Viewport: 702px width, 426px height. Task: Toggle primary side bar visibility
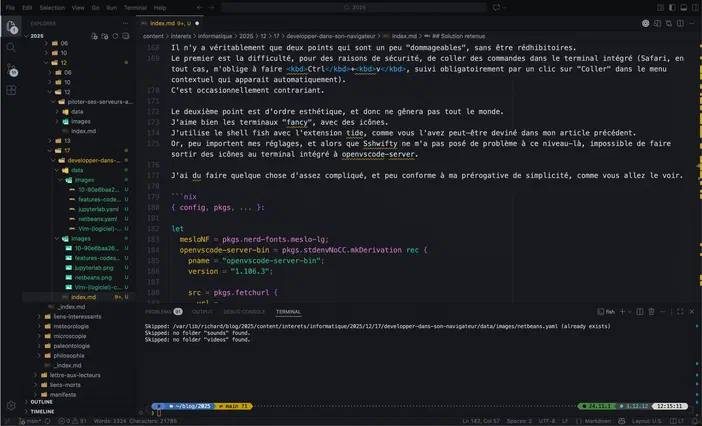click(x=672, y=8)
